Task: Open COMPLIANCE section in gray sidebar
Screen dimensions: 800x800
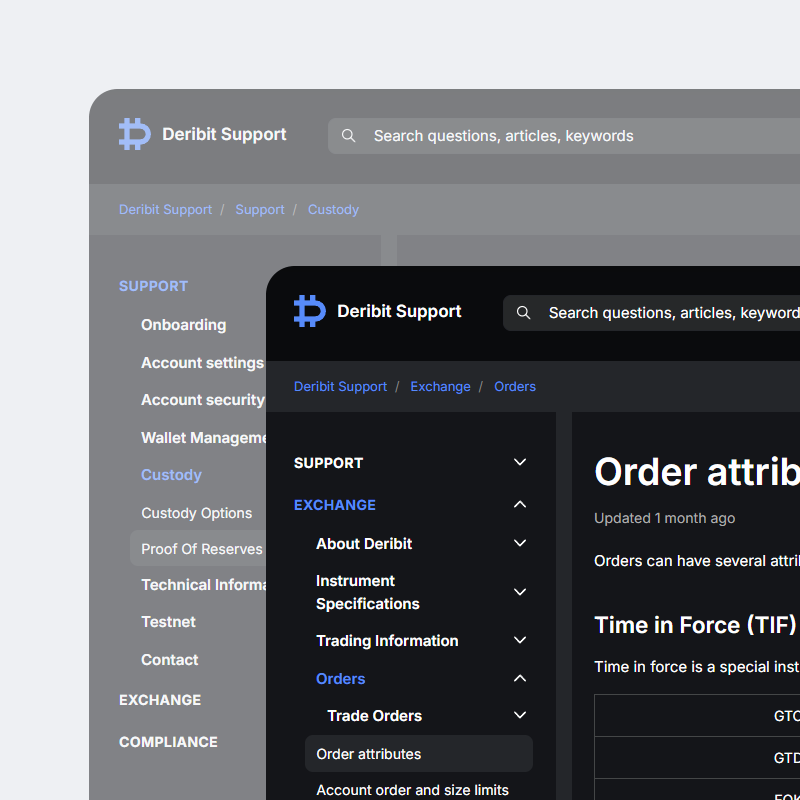Action: pyautogui.click(x=168, y=742)
